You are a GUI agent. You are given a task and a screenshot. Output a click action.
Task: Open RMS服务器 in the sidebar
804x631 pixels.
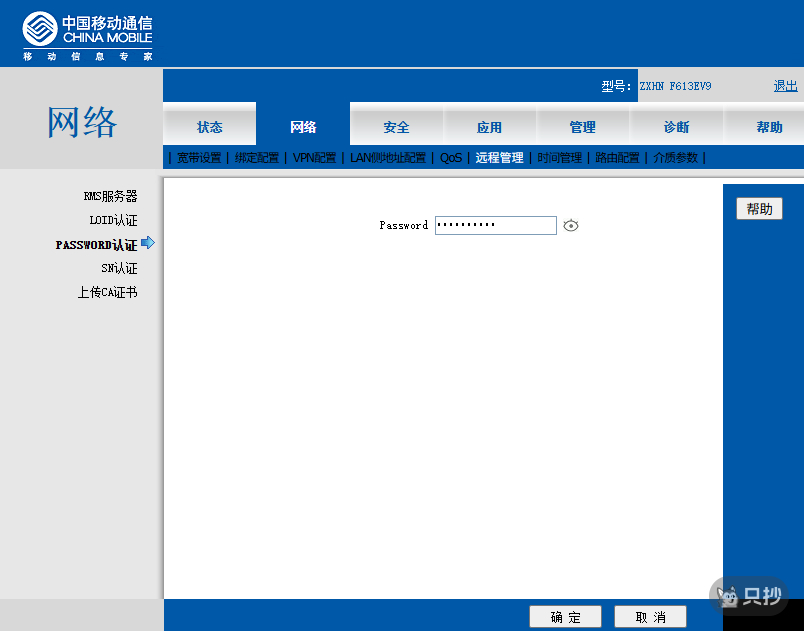(110, 196)
